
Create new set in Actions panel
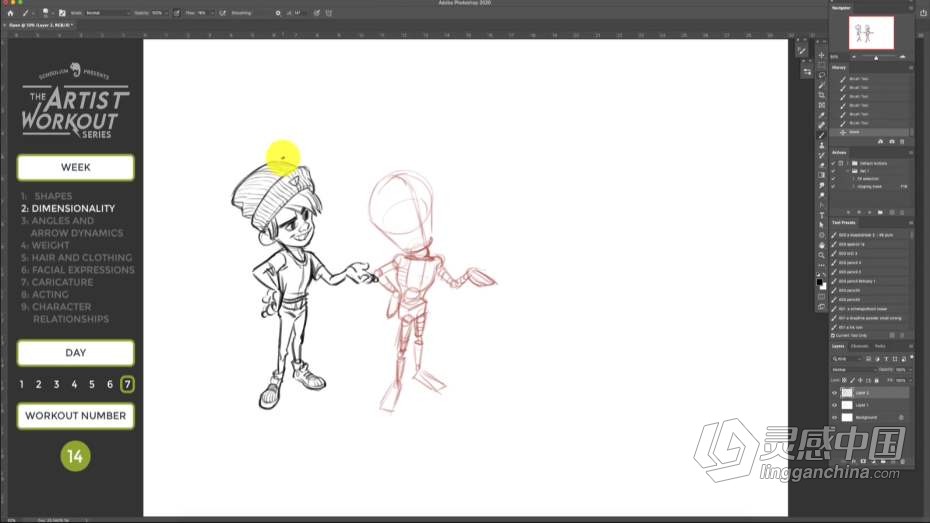coord(880,212)
